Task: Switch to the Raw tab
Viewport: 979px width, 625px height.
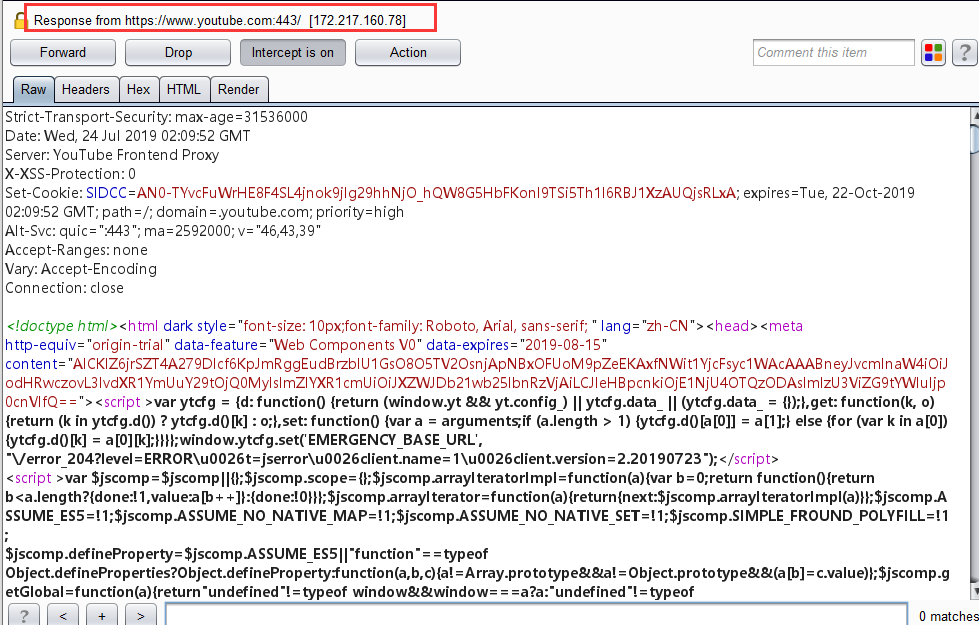Action: click(x=34, y=89)
